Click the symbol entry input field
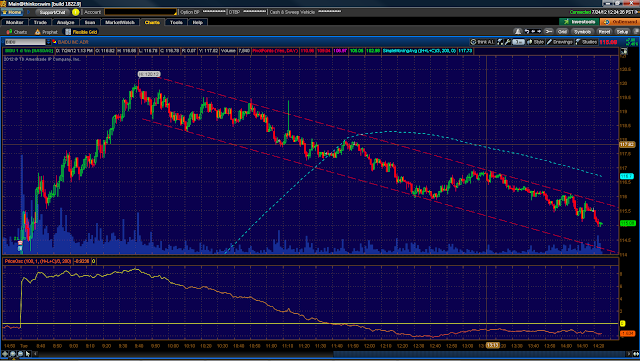Image resolution: width=640 pixels, height=361 pixels. coord(25,42)
